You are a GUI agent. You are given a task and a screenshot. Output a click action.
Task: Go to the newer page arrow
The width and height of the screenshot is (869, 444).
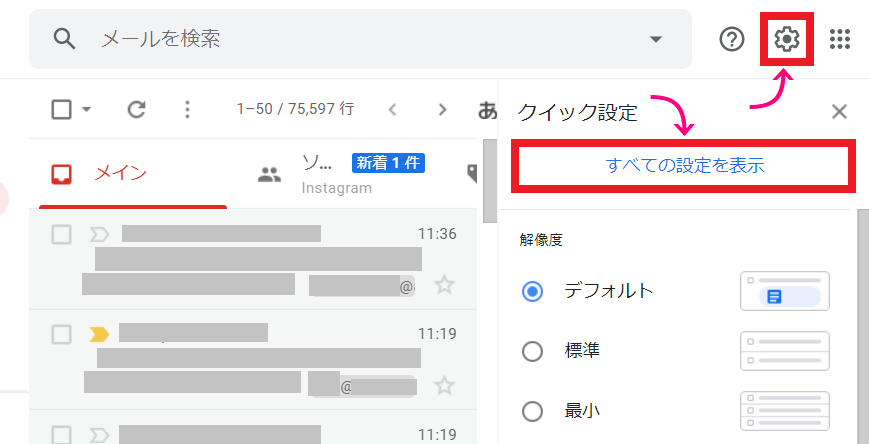click(393, 110)
